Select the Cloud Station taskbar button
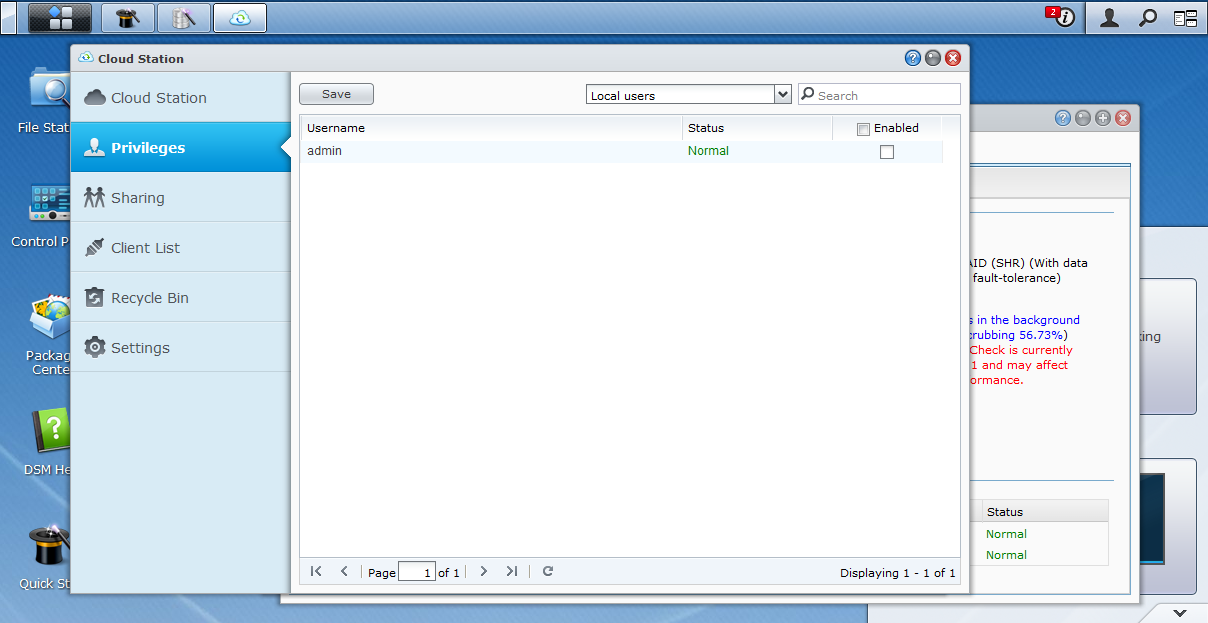The width and height of the screenshot is (1208, 623). tap(240, 17)
